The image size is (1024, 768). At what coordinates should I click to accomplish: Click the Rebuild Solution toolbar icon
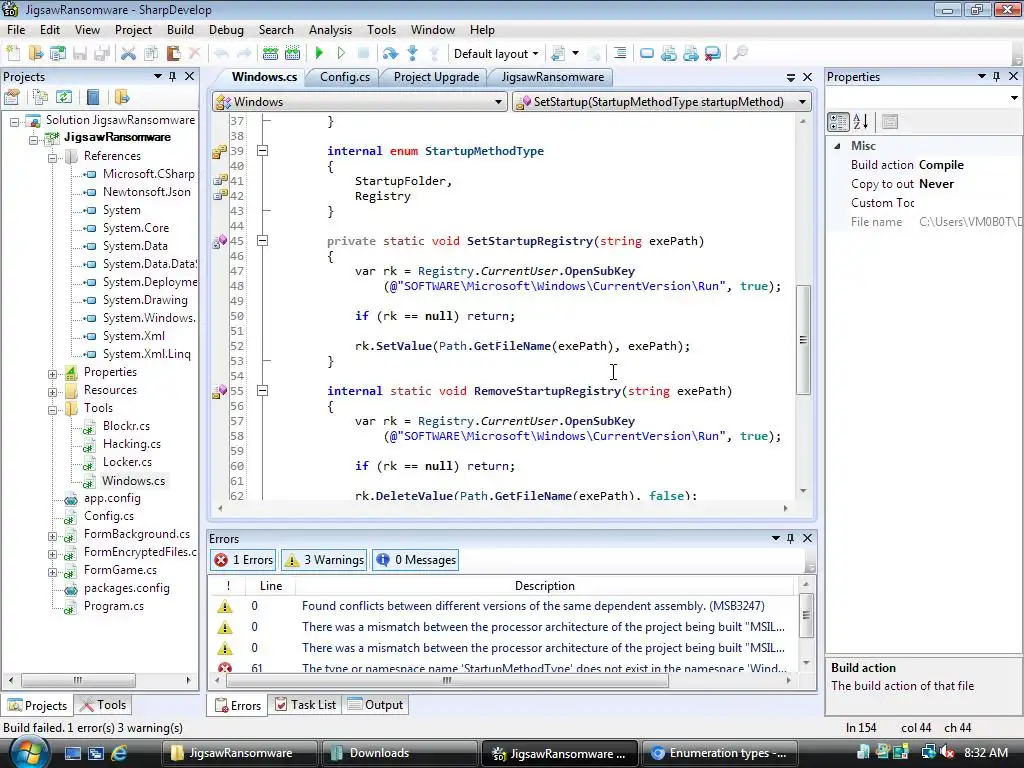[x=293, y=54]
